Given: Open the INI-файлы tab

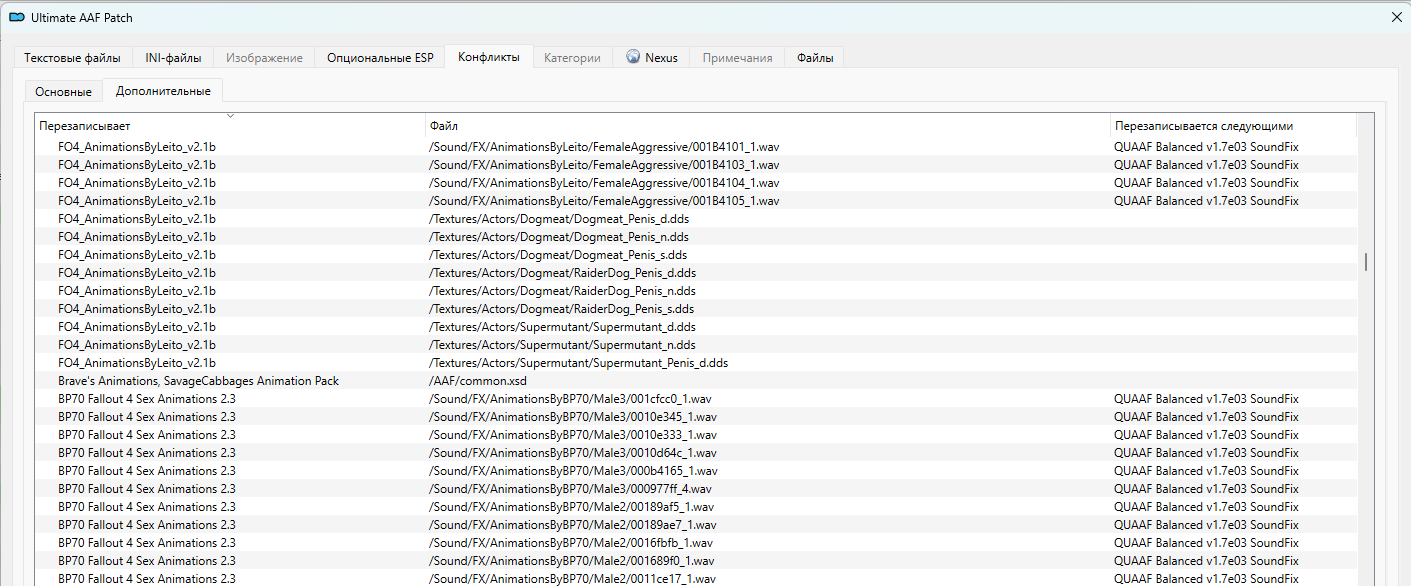Looking at the screenshot, I should pyautogui.click(x=173, y=58).
